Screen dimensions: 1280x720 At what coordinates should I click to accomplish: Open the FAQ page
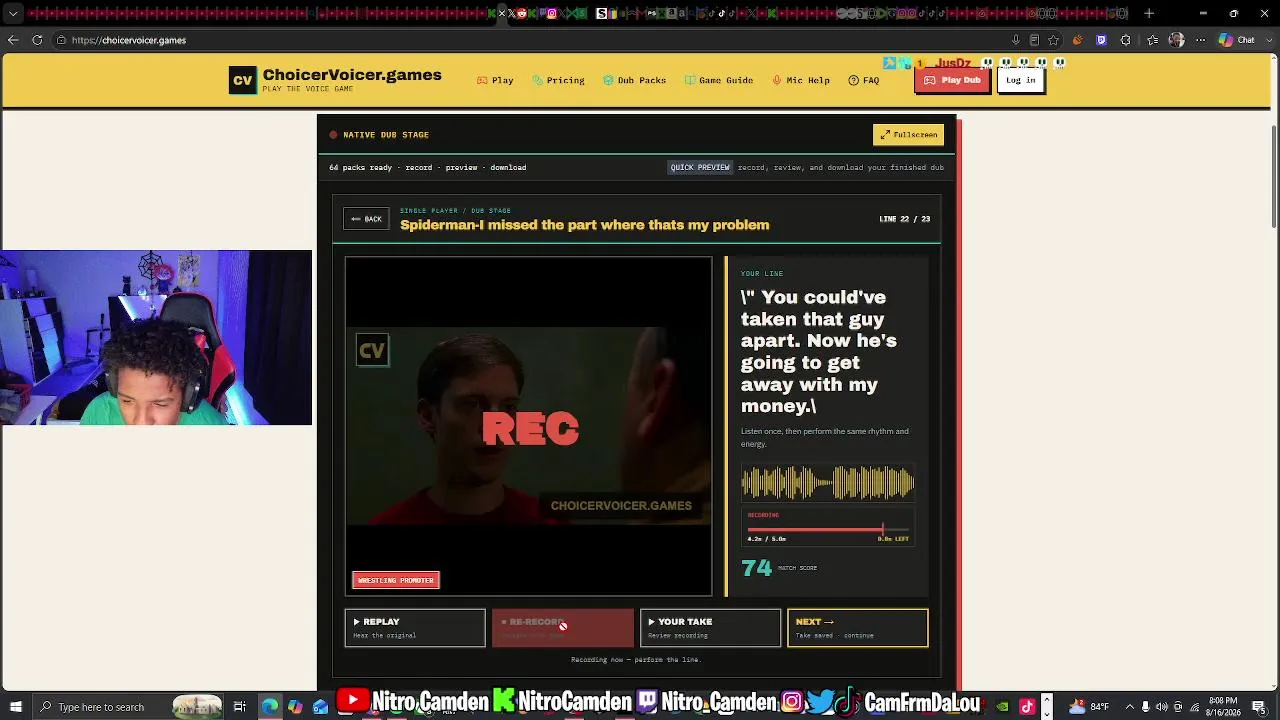pyautogui.click(x=864, y=80)
